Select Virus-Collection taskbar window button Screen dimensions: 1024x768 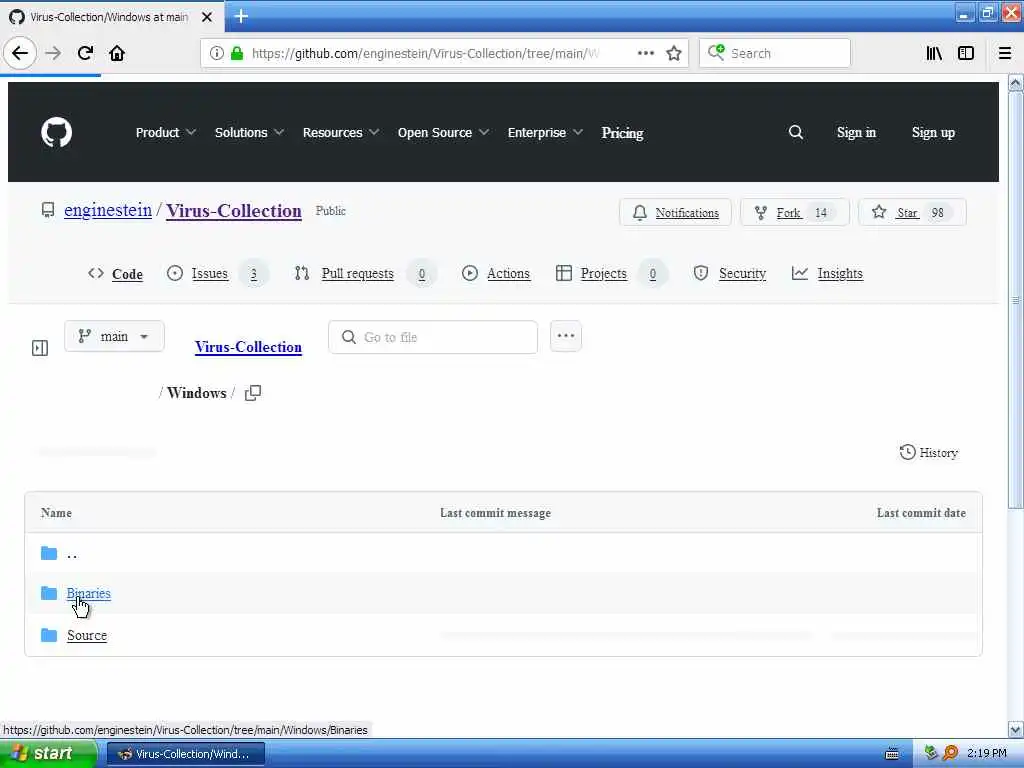[x=185, y=754]
